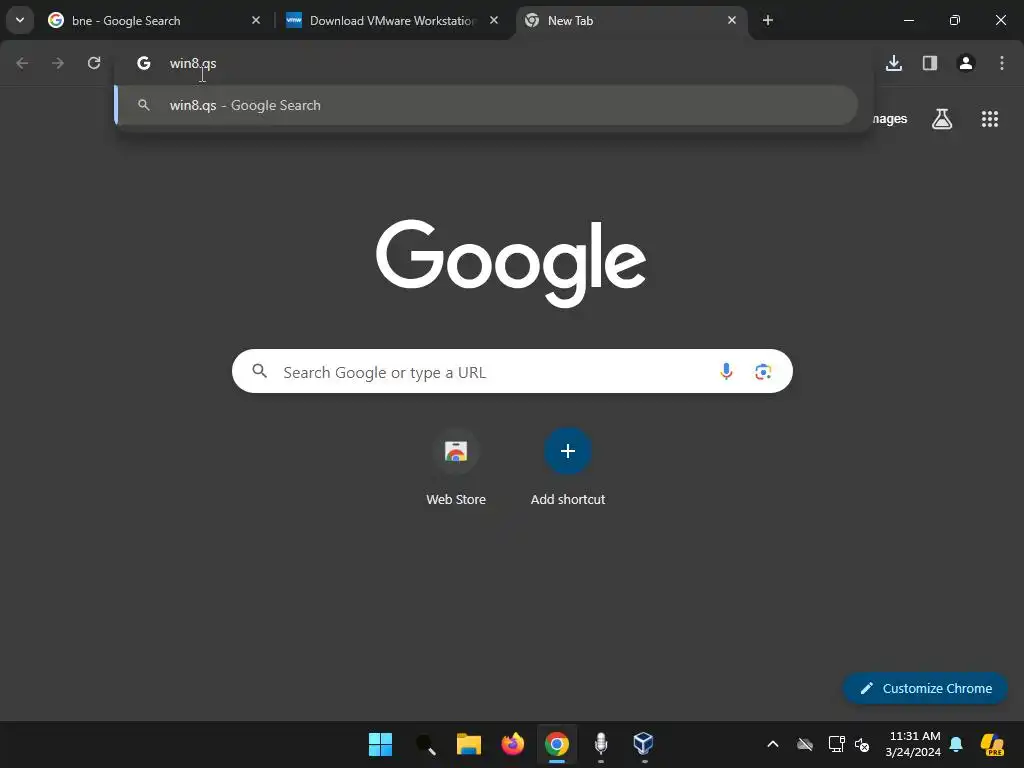Focus the 'Search Google or type a URL' box
The height and width of the screenshot is (768, 1024).
click(x=512, y=372)
